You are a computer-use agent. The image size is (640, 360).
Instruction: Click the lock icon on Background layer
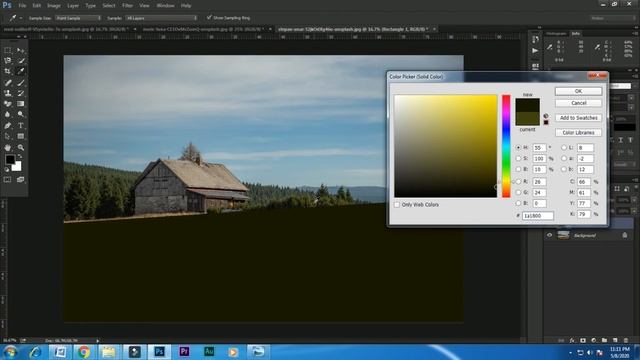[x=624, y=235]
